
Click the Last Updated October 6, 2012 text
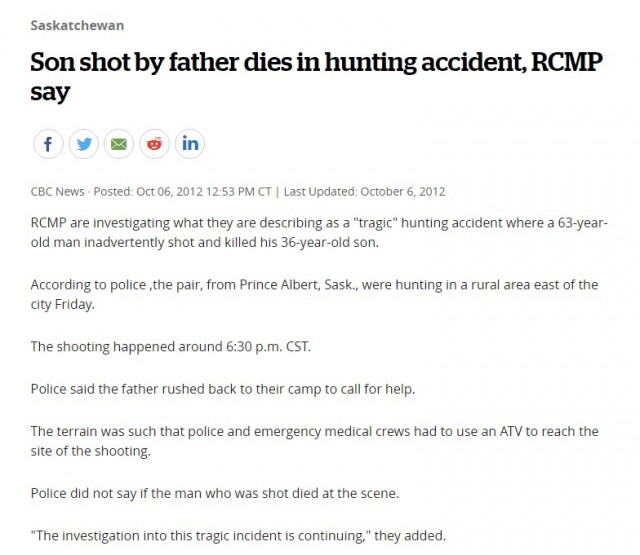(x=364, y=191)
